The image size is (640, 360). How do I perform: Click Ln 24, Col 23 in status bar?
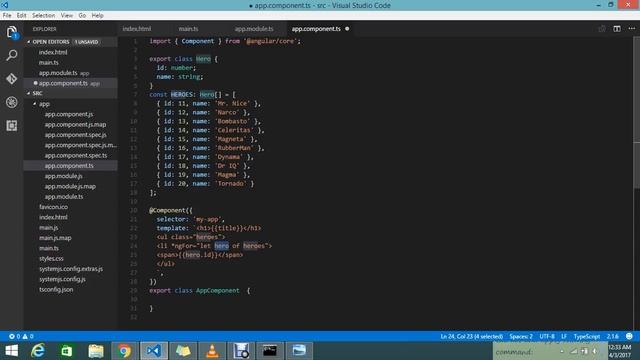pos(471,336)
